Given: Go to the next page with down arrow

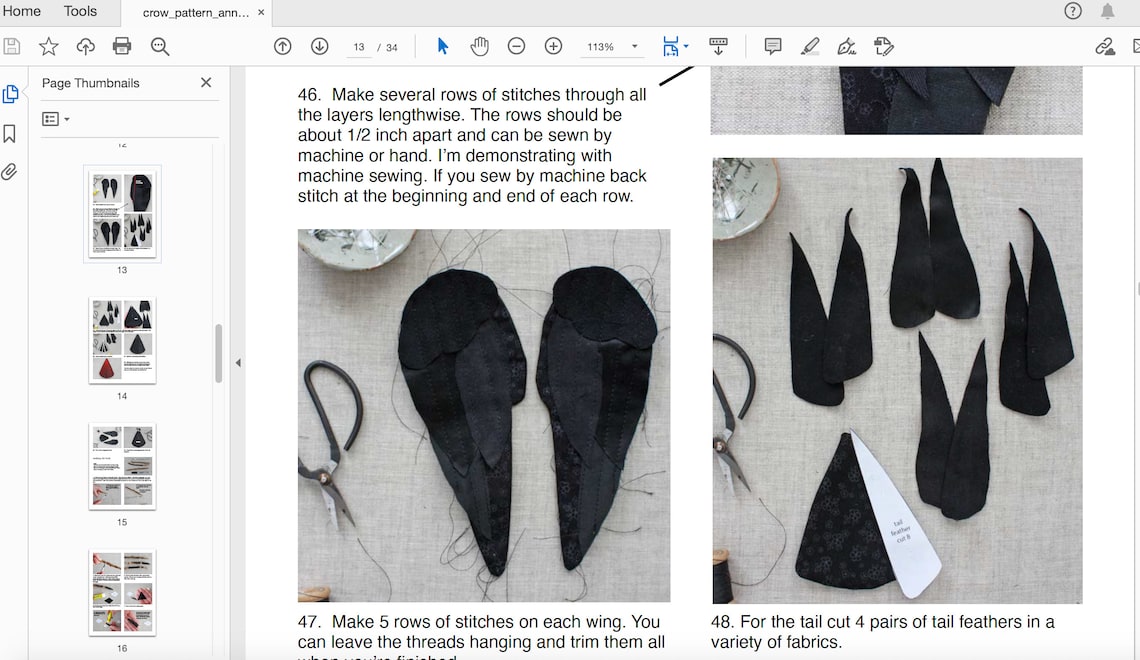Looking at the screenshot, I should pos(318,46).
